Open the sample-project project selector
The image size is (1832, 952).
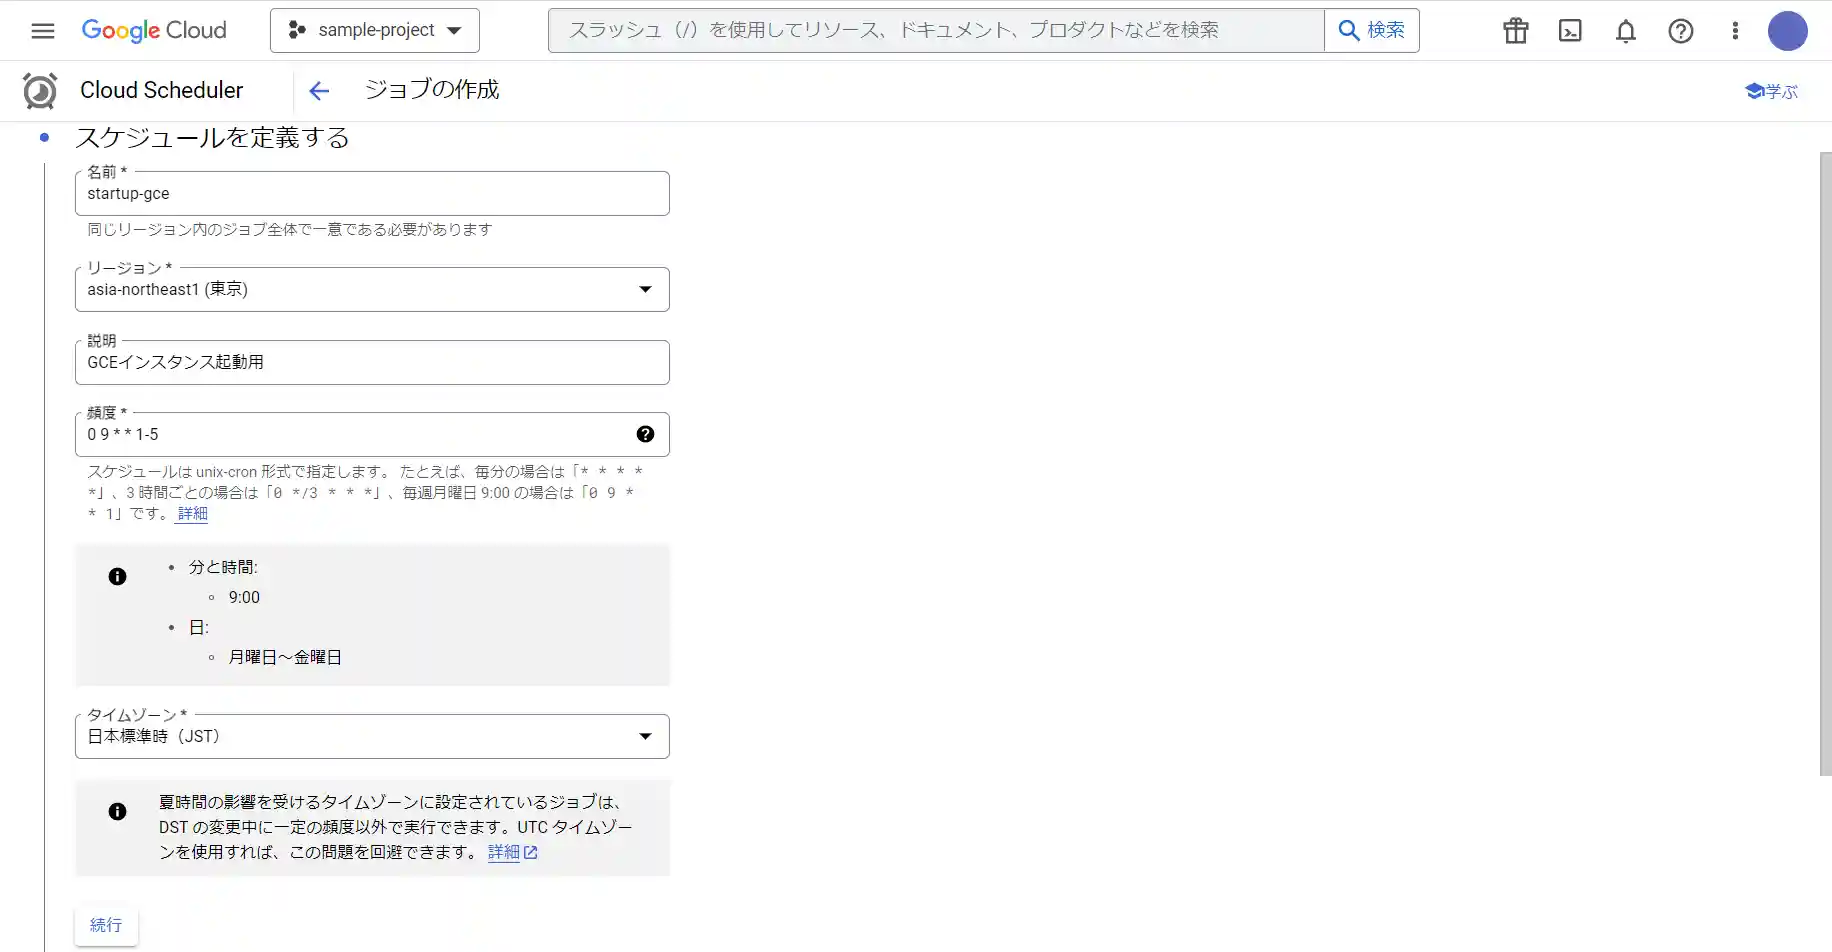pos(375,30)
